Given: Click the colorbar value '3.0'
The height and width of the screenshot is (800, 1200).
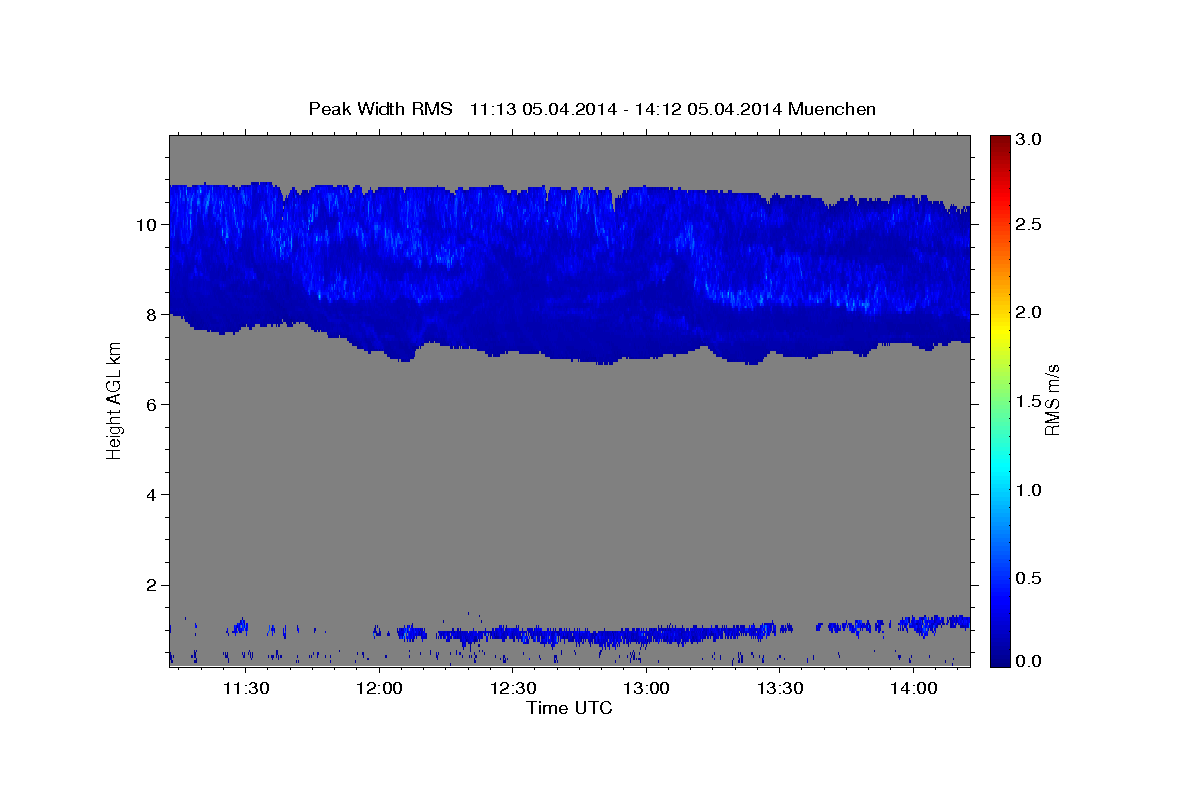Looking at the screenshot, I should tap(1028, 139).
